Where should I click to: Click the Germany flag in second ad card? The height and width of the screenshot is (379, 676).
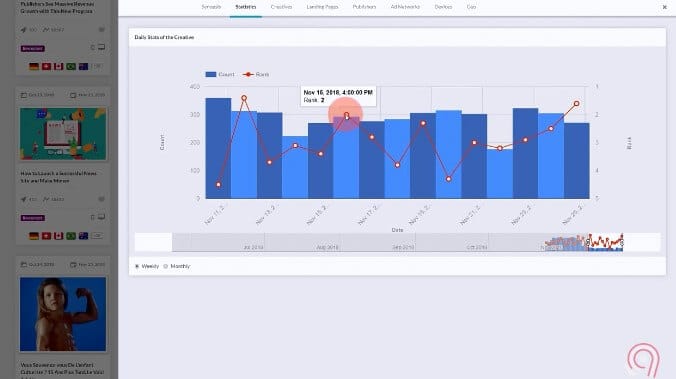[x=34, y=236]
